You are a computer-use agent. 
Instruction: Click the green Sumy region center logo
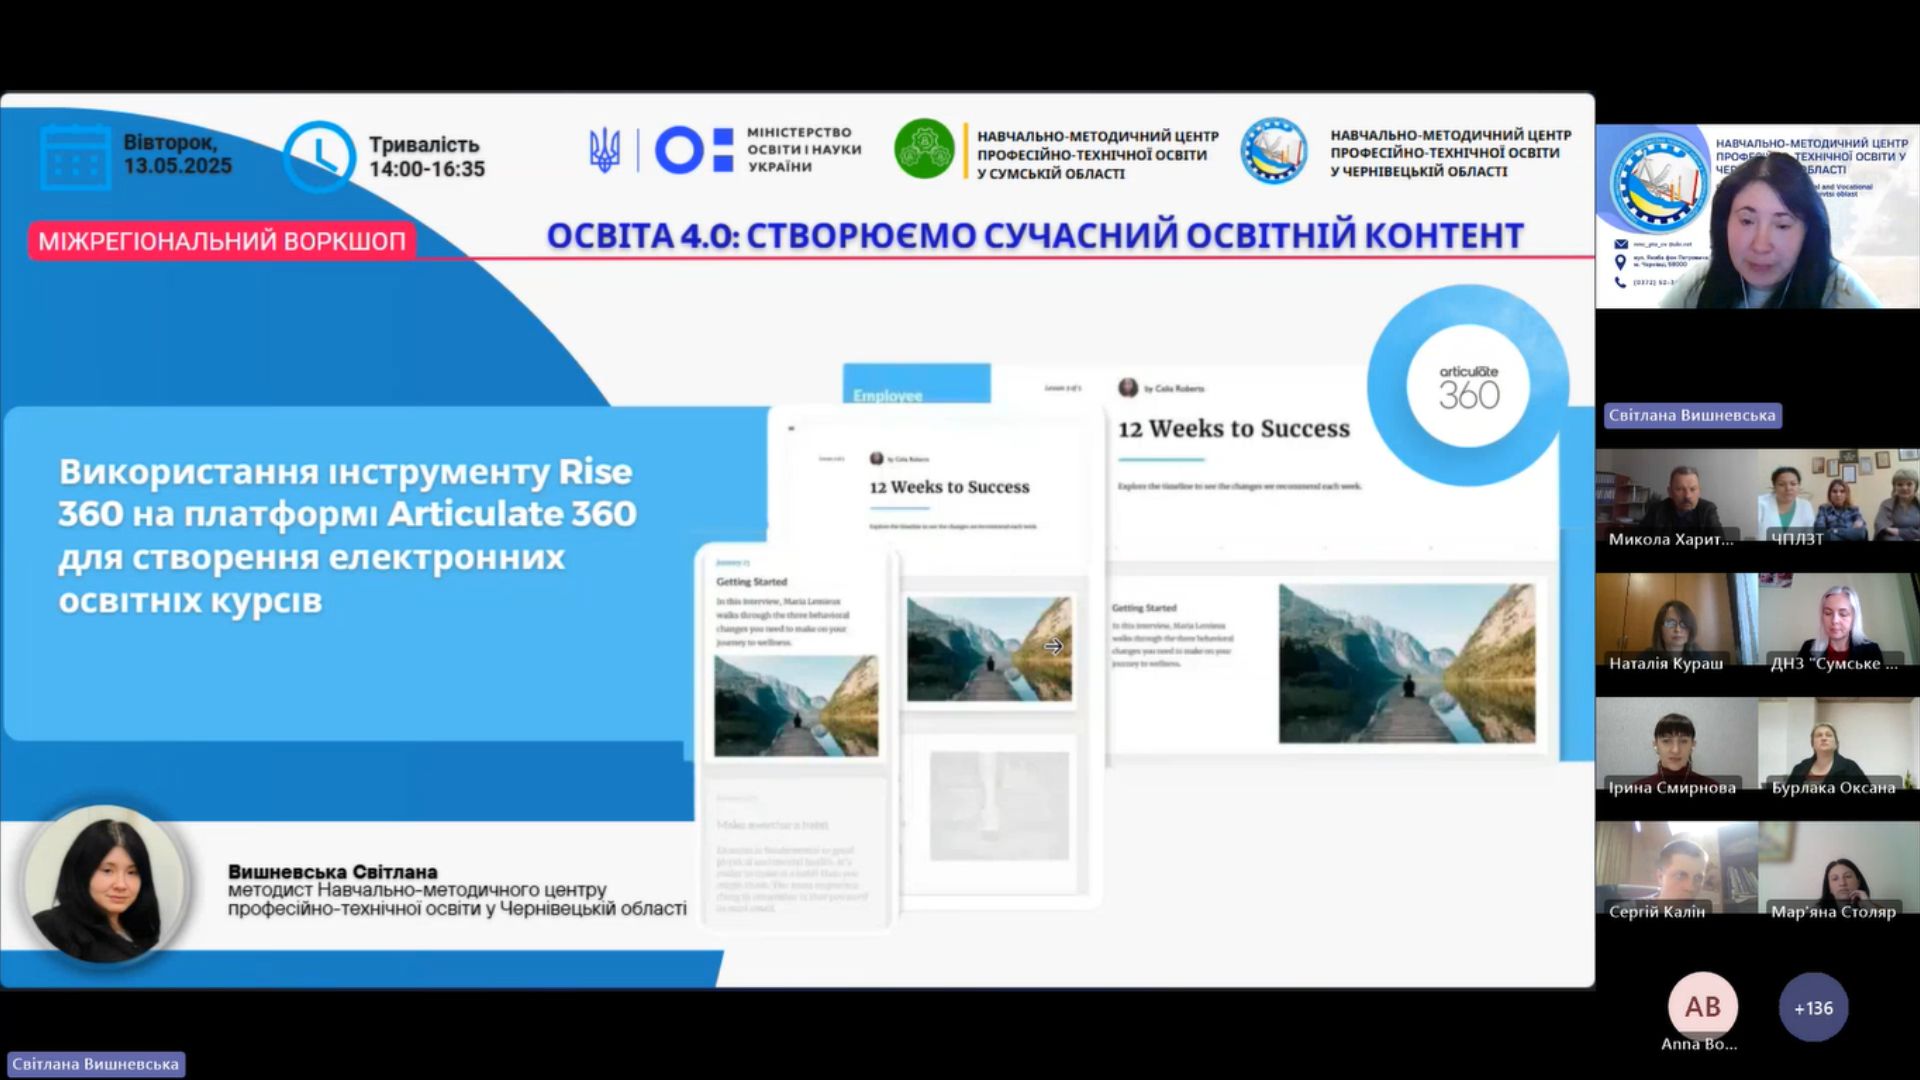pos(923,150)
